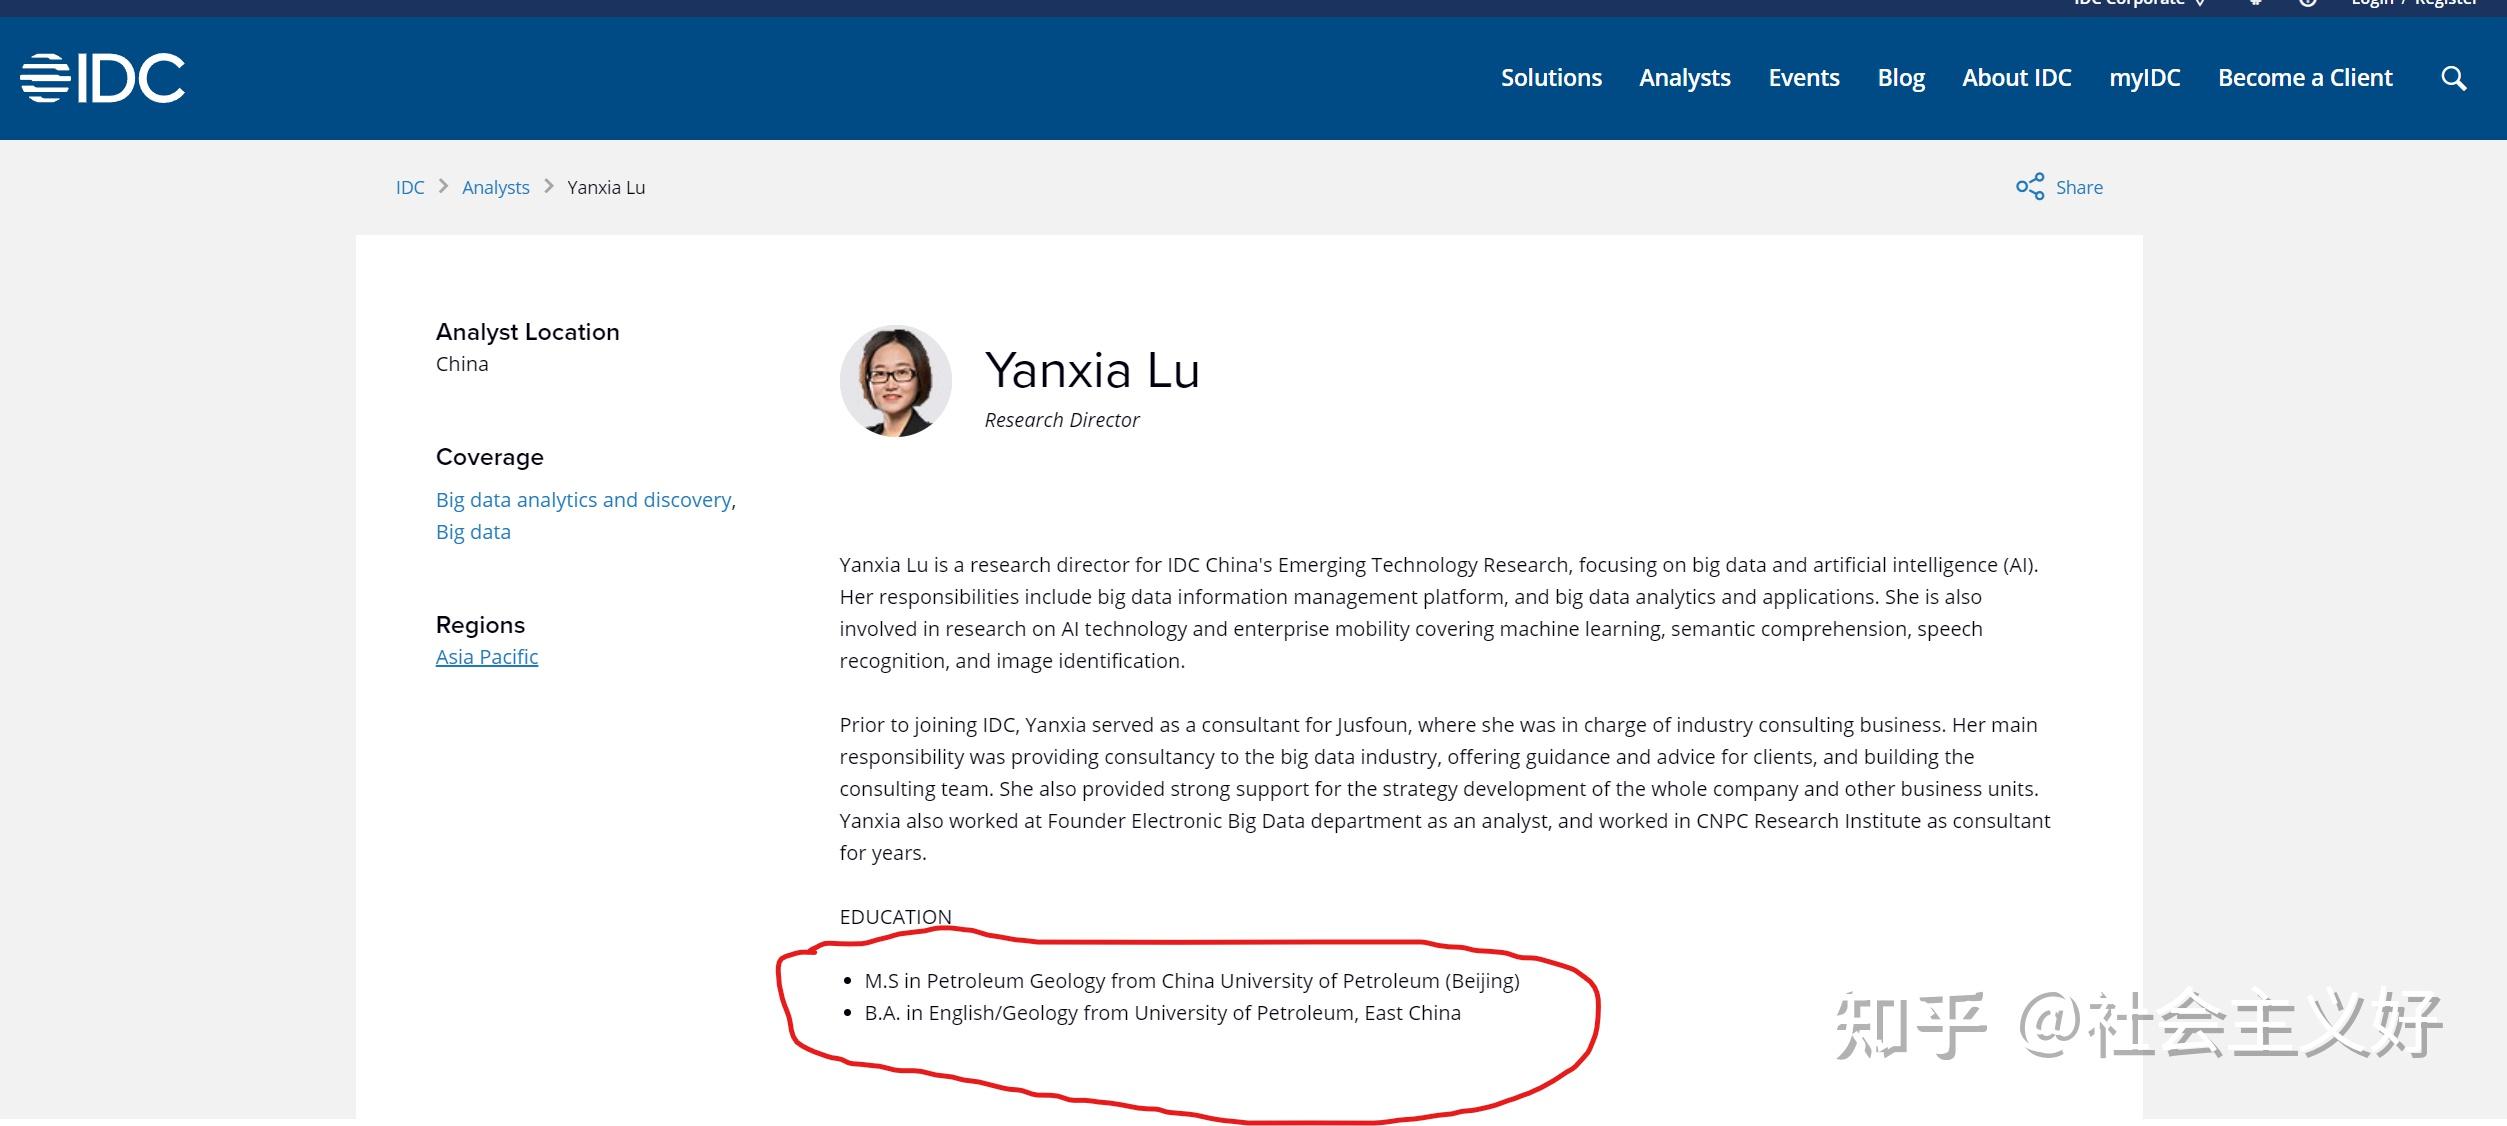Screen dimensions: 2507x1126
Task: Open the search magnifier icon
Action: (2453, 78)
